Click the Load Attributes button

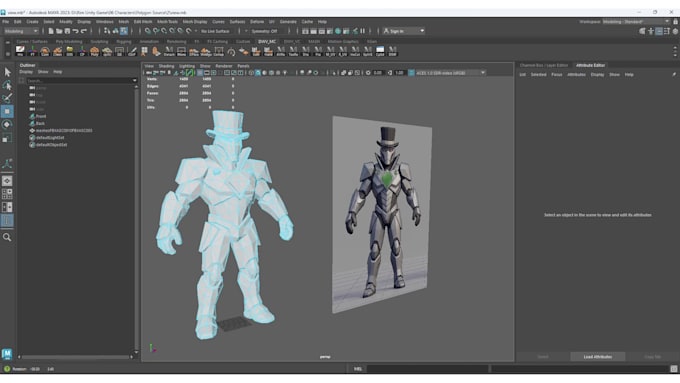point(598,357)
